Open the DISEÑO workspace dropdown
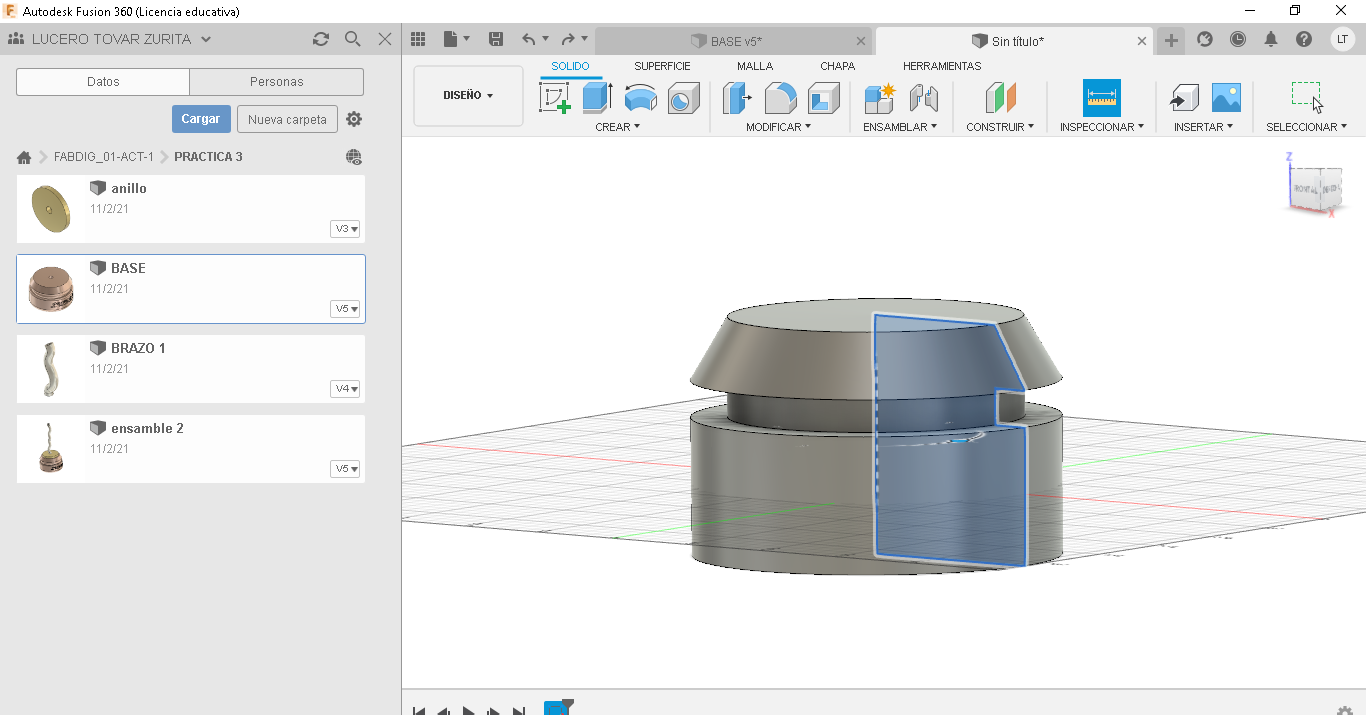 pyautogui.click(x=468, y=96)
